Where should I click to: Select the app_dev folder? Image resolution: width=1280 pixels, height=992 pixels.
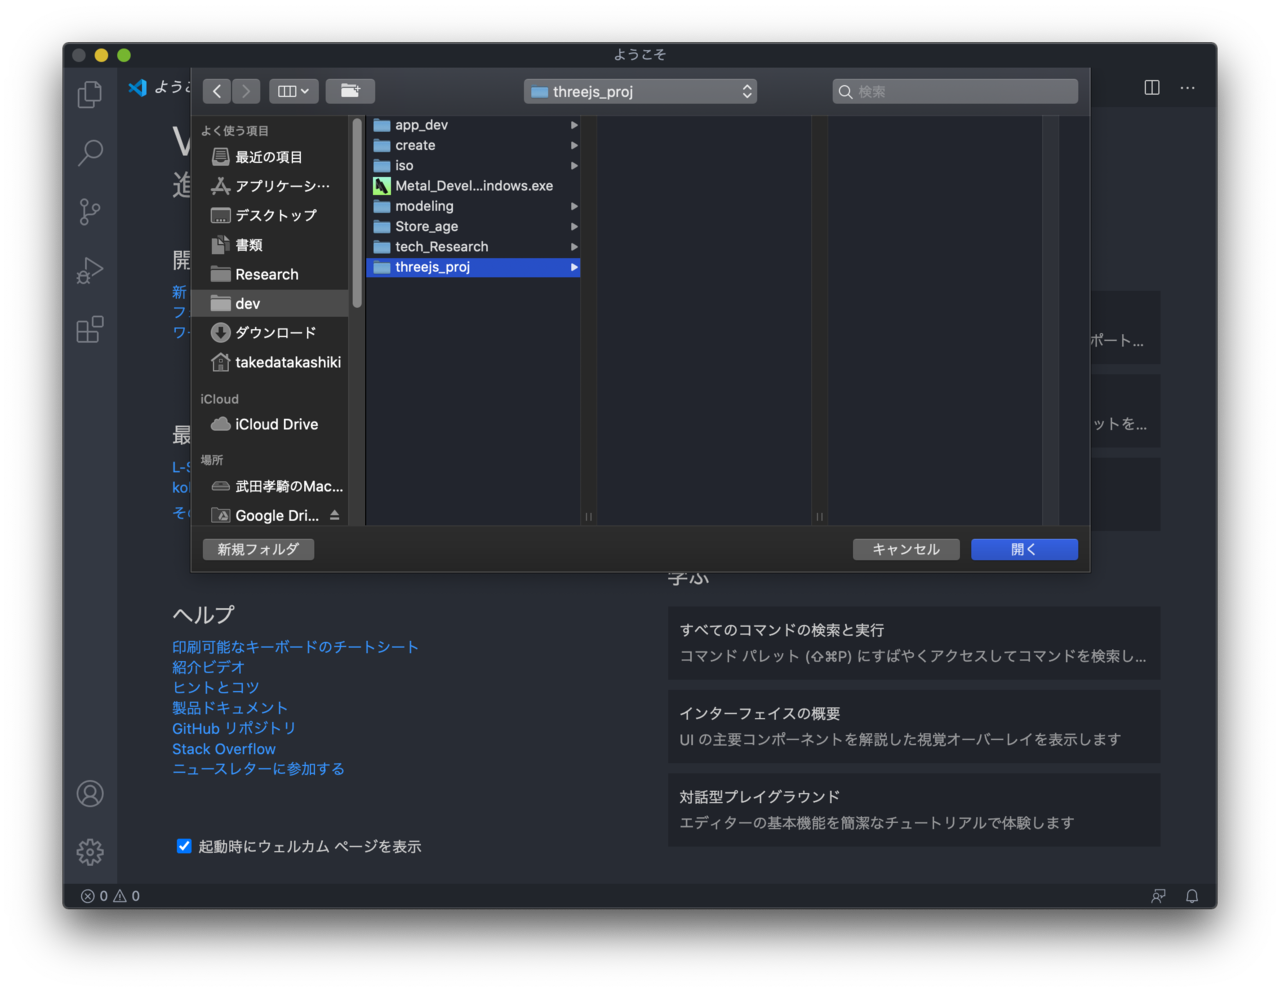pos(473,125)
